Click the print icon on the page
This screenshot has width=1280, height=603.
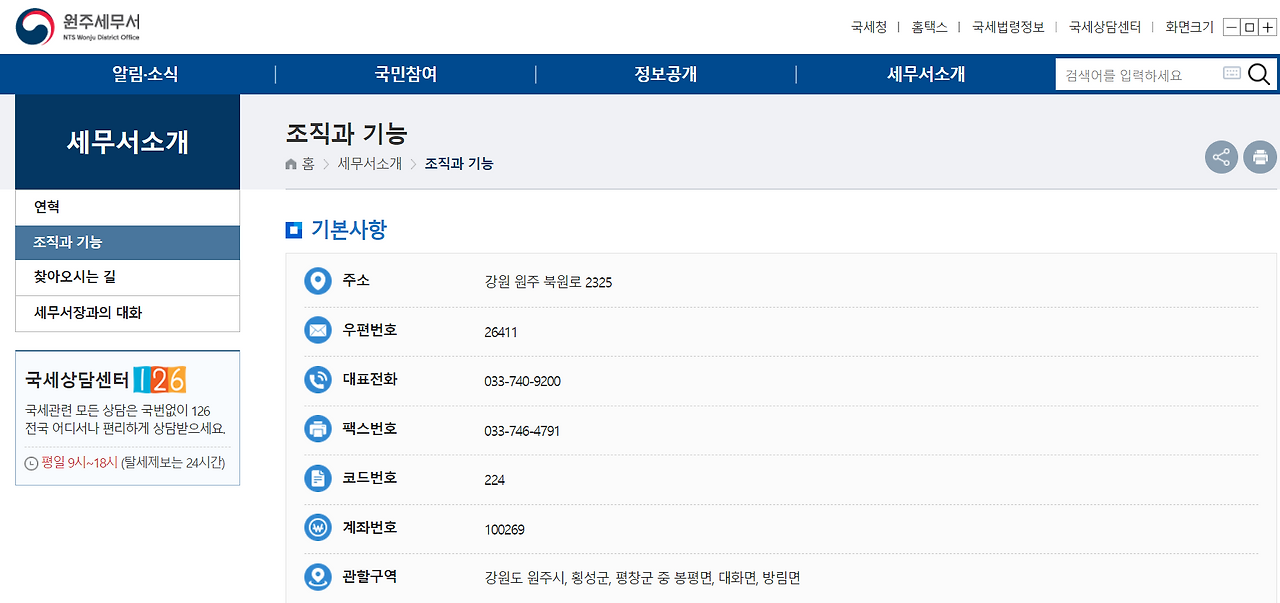pyautogui.click(x=1260, y=157)
